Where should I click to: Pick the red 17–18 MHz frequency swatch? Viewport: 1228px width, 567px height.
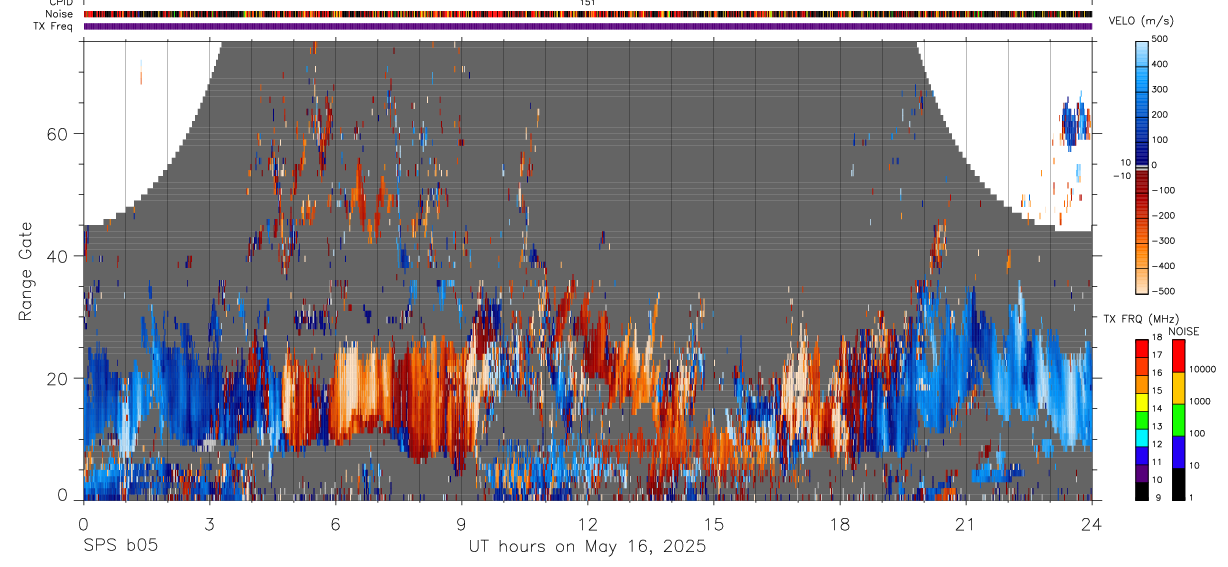pyautogui.click(x=1141, y=348)
